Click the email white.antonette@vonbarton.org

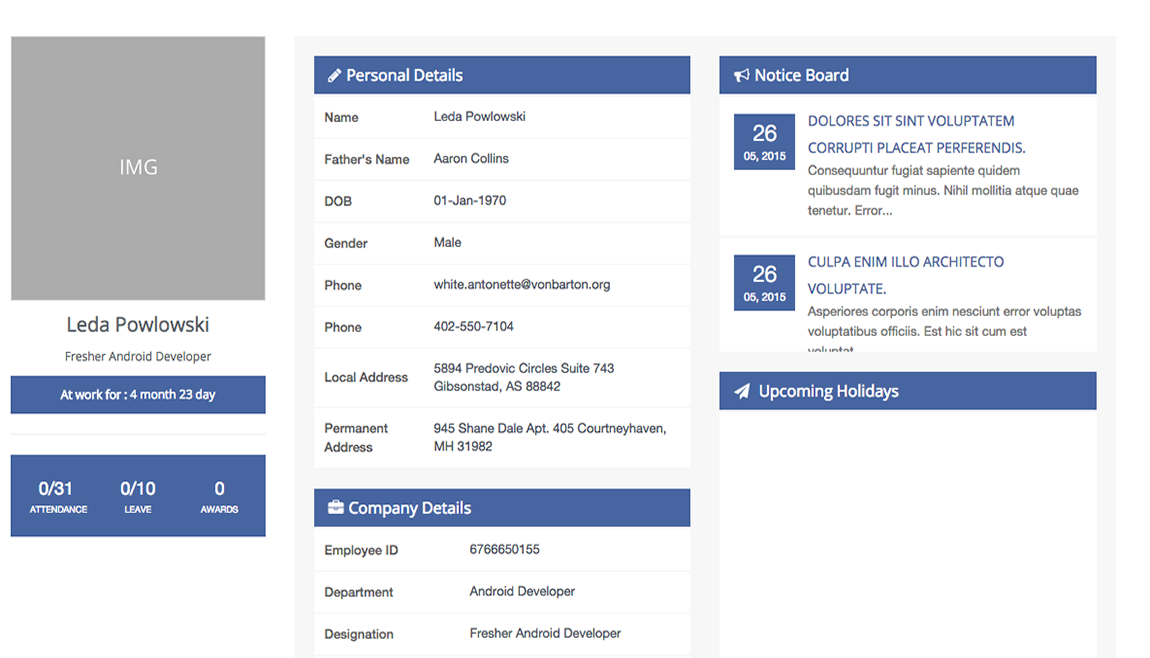pos(521,285)
